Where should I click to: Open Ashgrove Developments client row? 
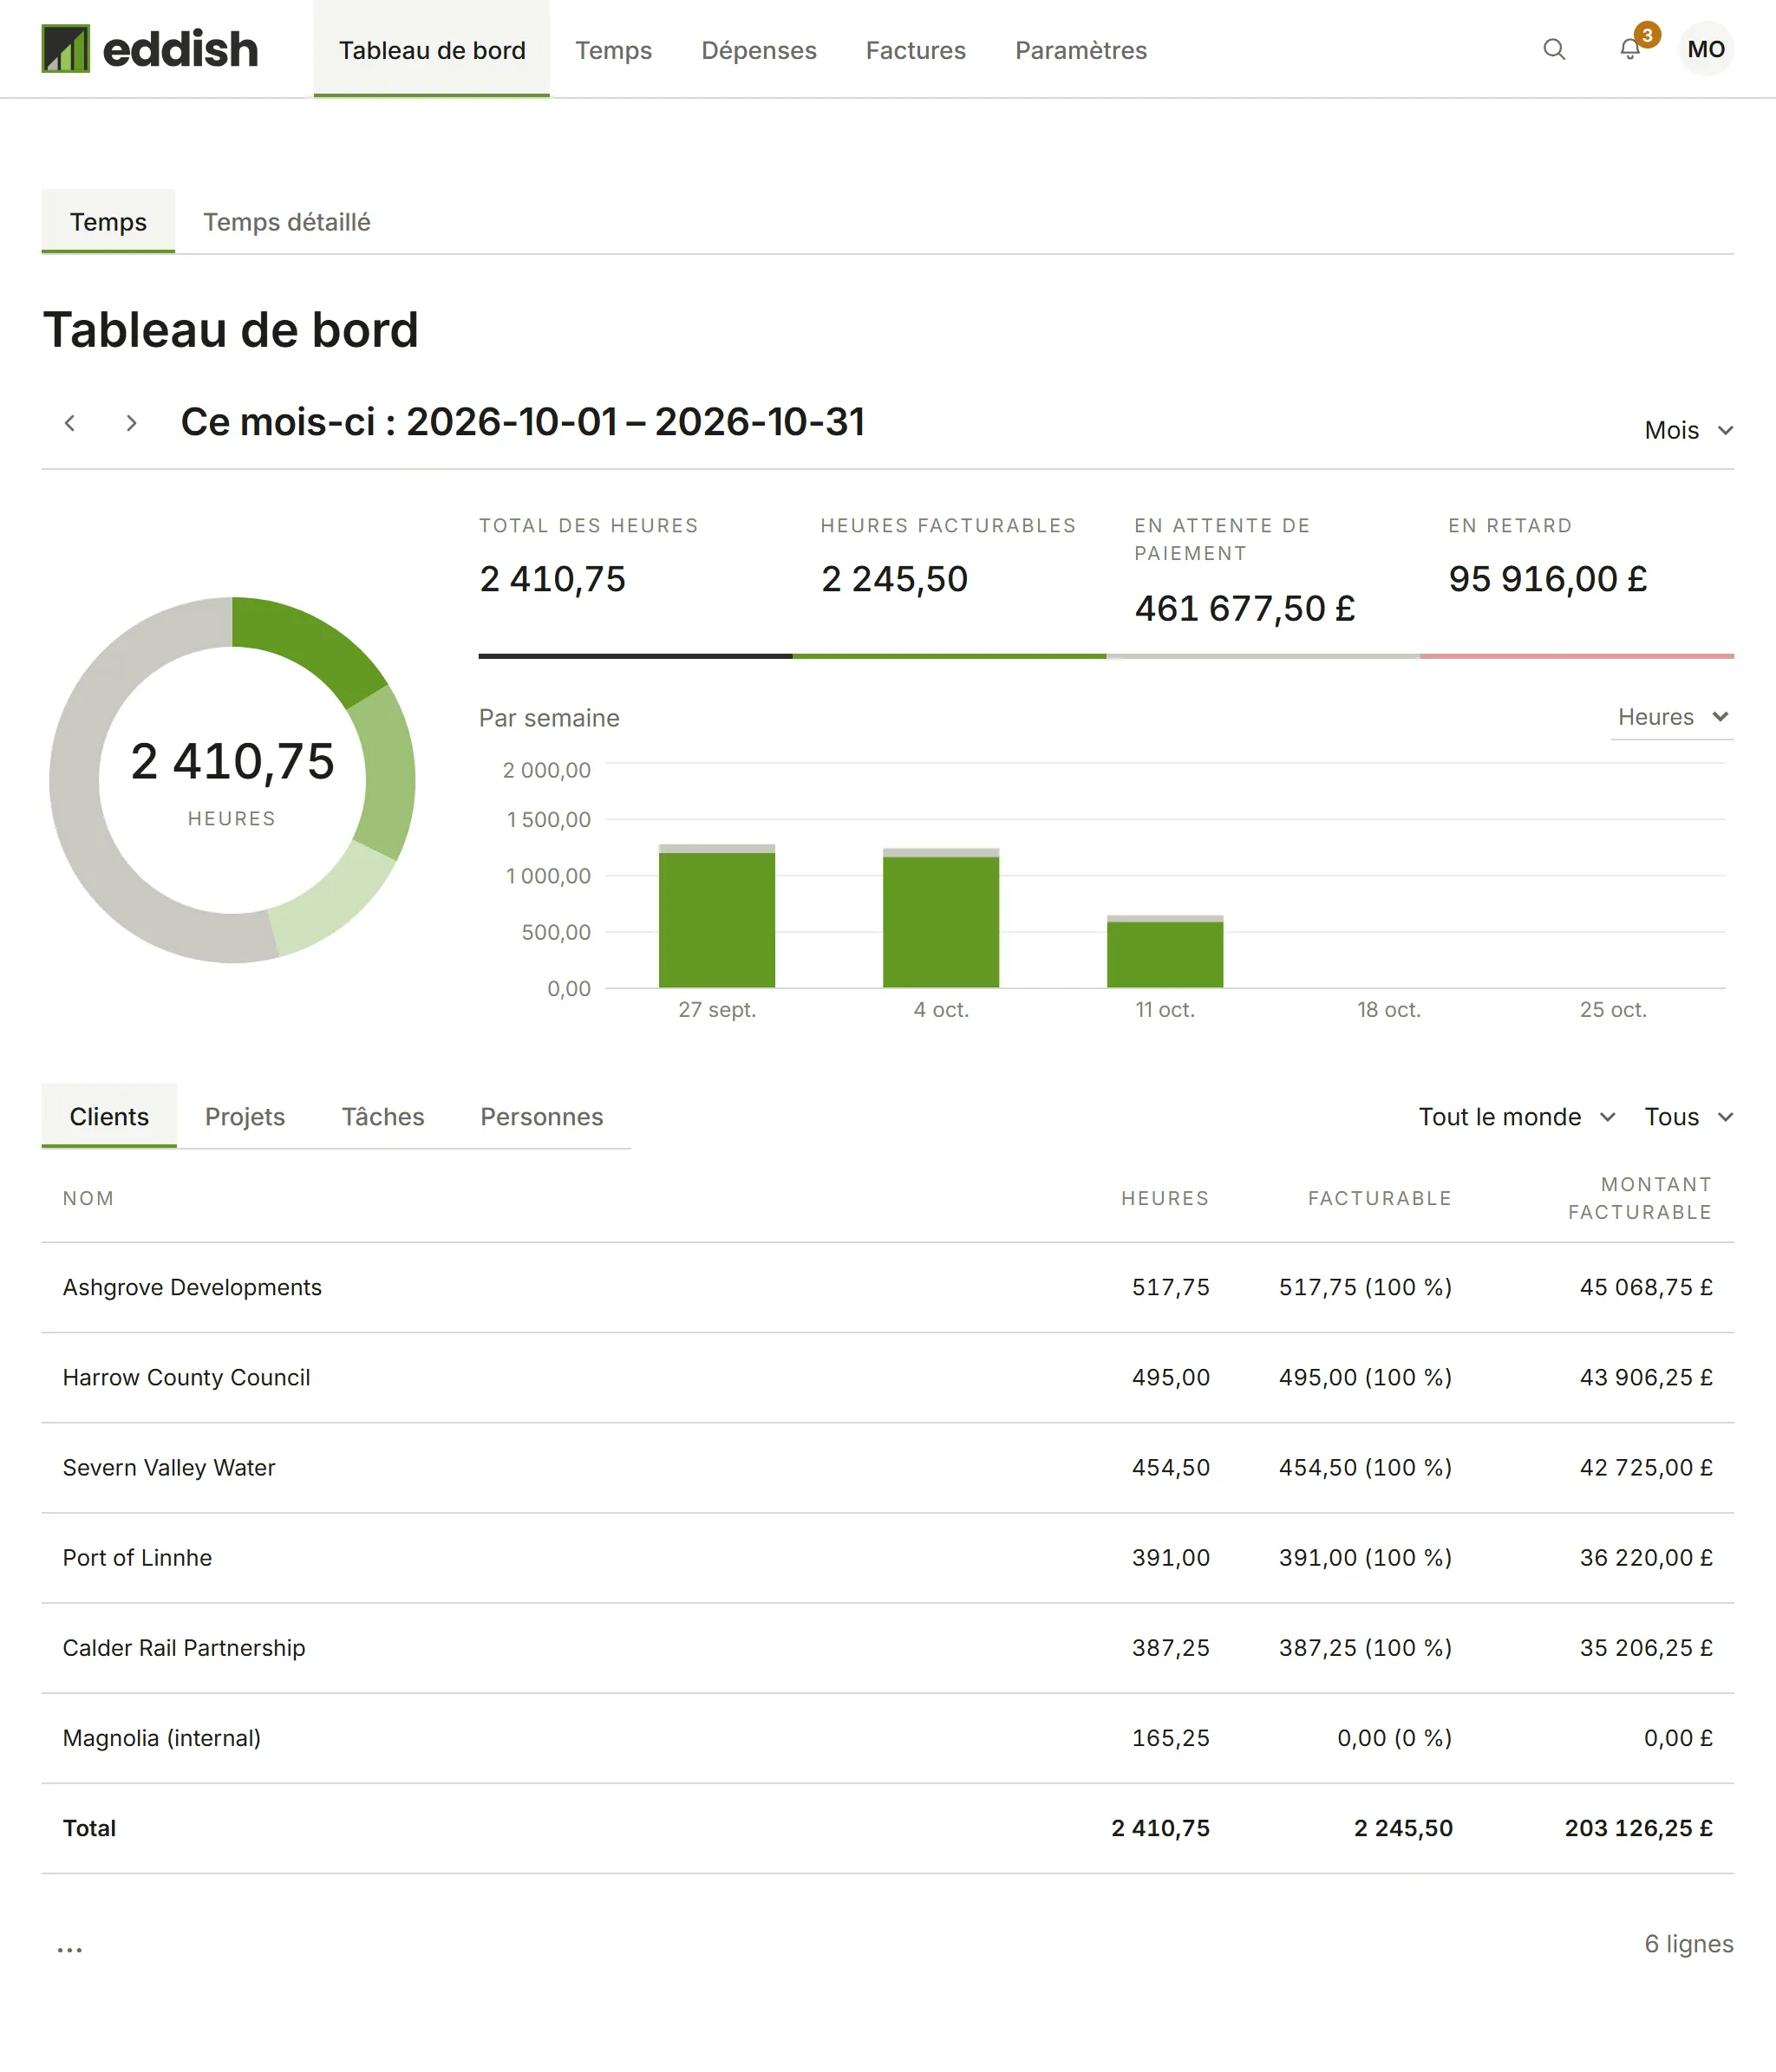tap(888, 1288)
